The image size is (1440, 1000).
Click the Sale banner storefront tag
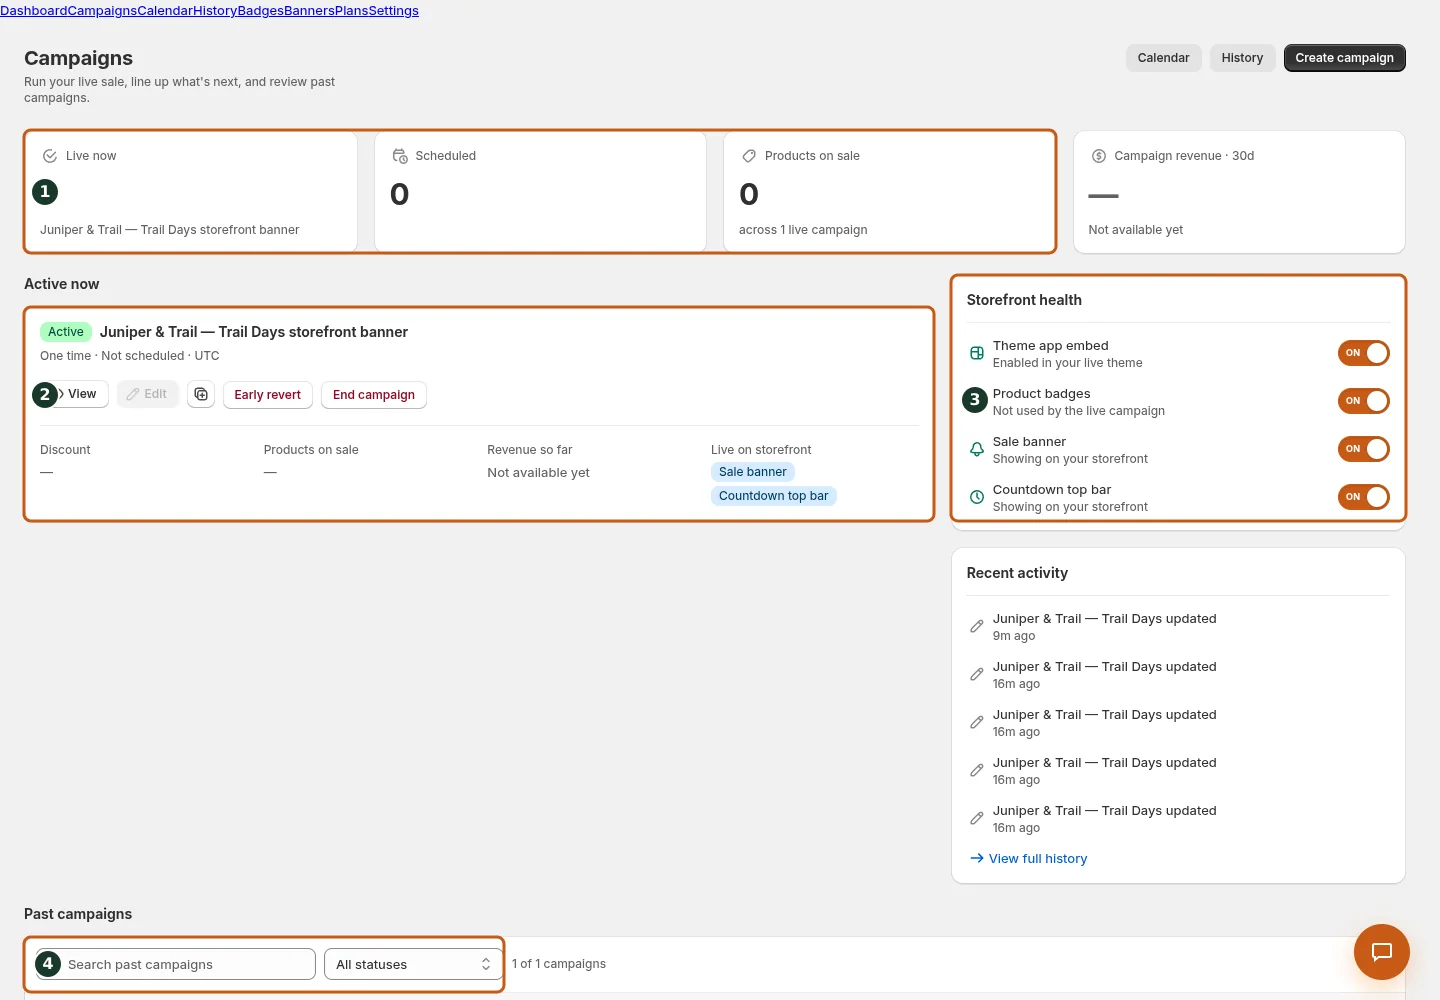753,472
